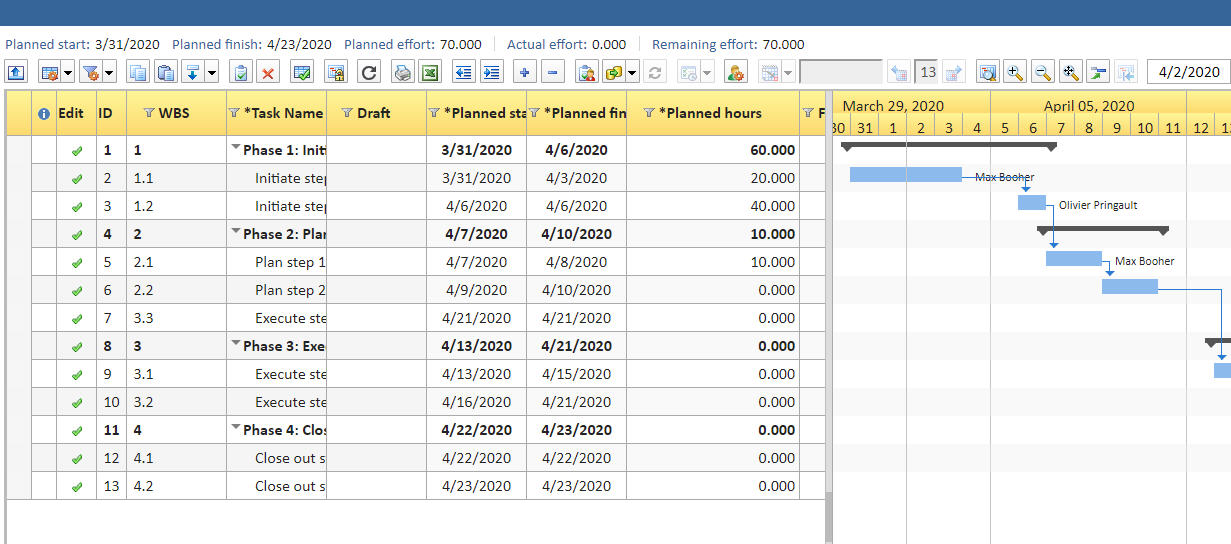
Task: Click the filter settings funnel icon
Action: pos(91,72)
